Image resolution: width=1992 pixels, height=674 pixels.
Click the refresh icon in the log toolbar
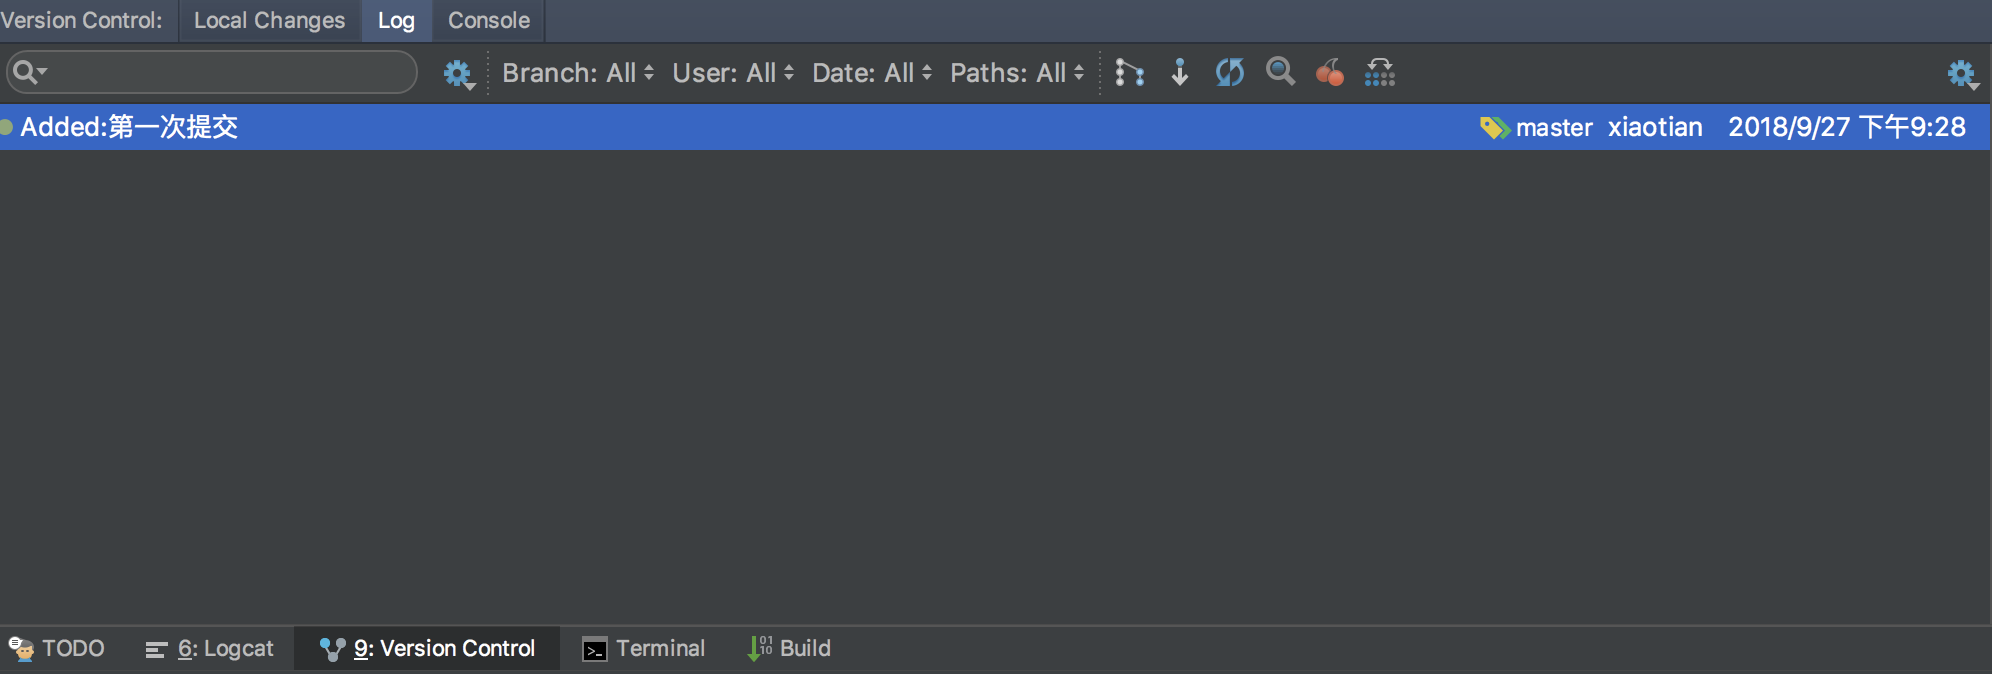(x=1229, y=72)
